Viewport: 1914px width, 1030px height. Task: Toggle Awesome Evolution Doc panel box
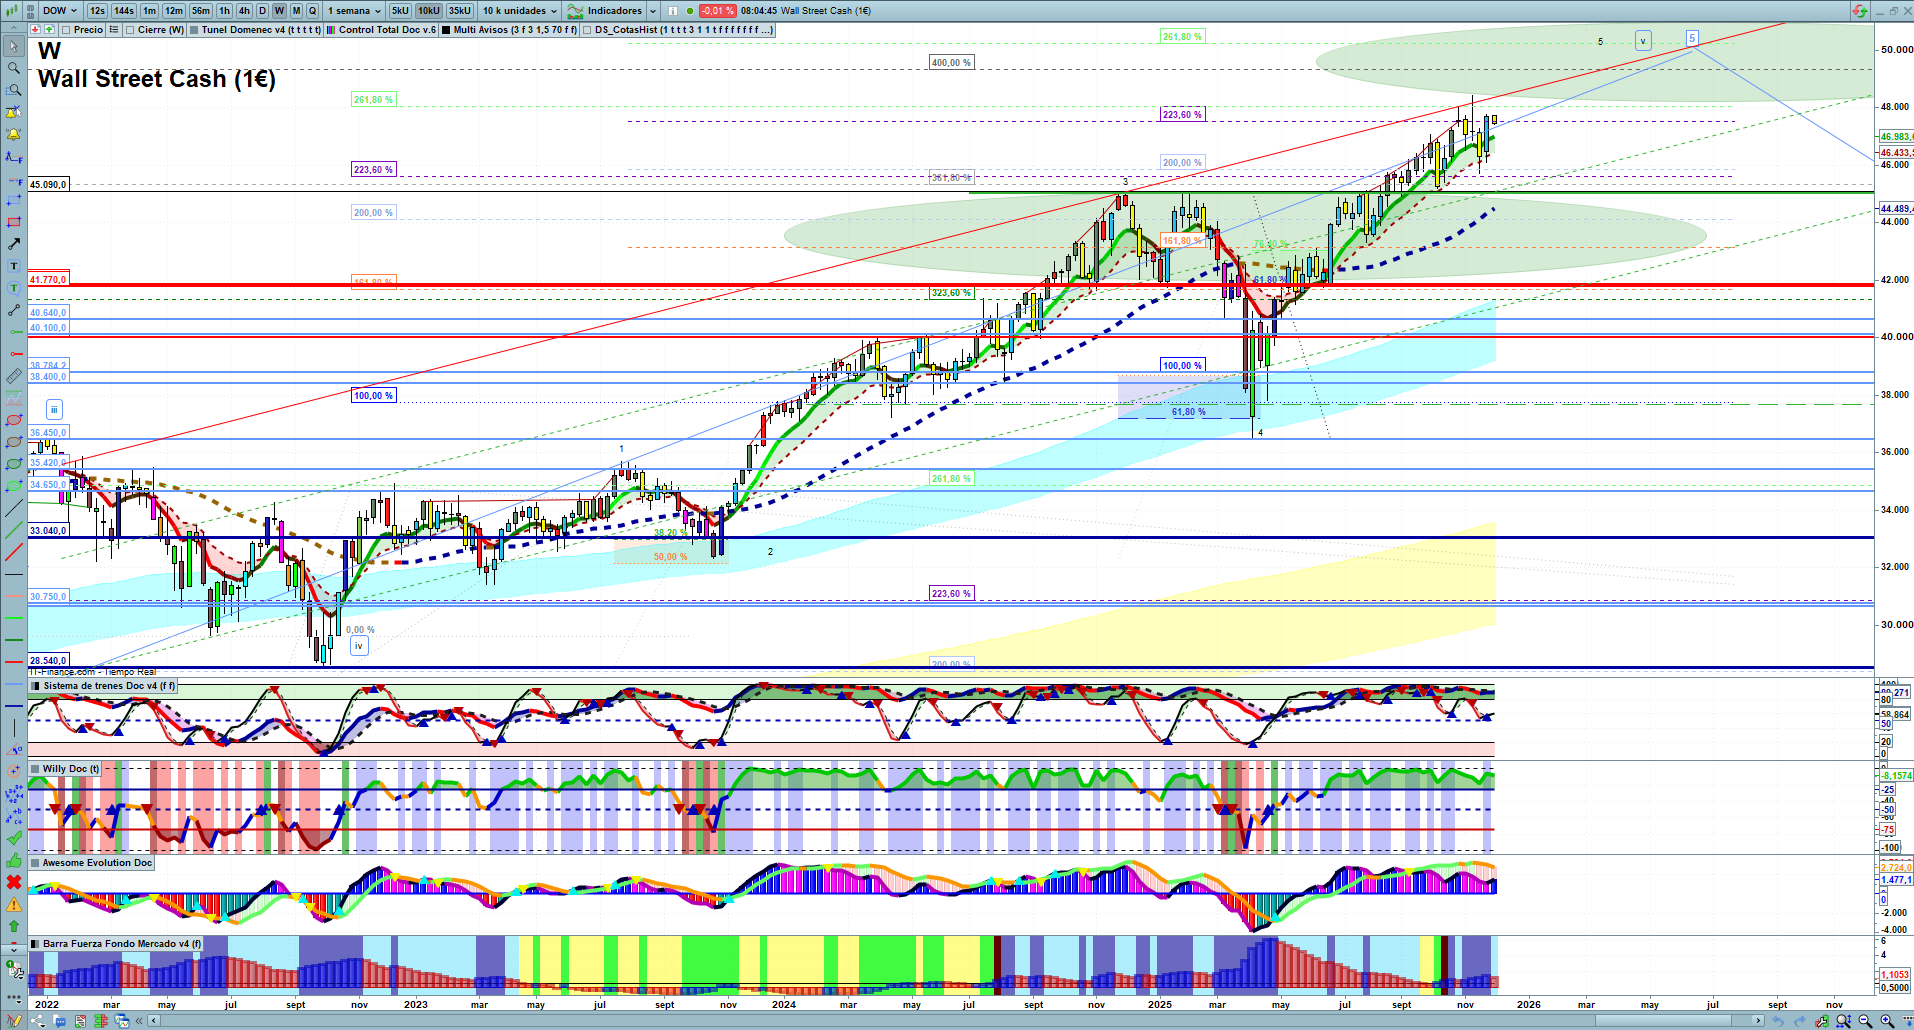pyautogui.click(x=36, y=863)
